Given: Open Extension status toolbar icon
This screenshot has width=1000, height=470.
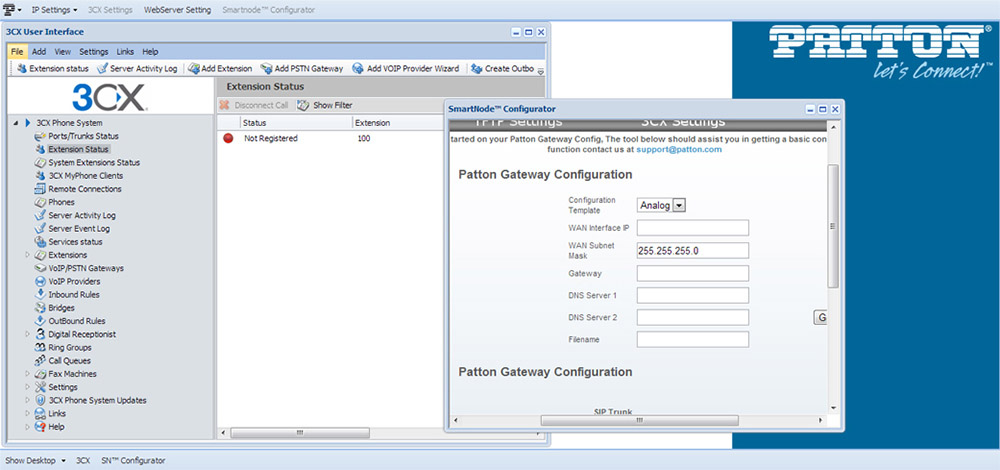Looking at the screenshot, I should click(x=22, y=68).
